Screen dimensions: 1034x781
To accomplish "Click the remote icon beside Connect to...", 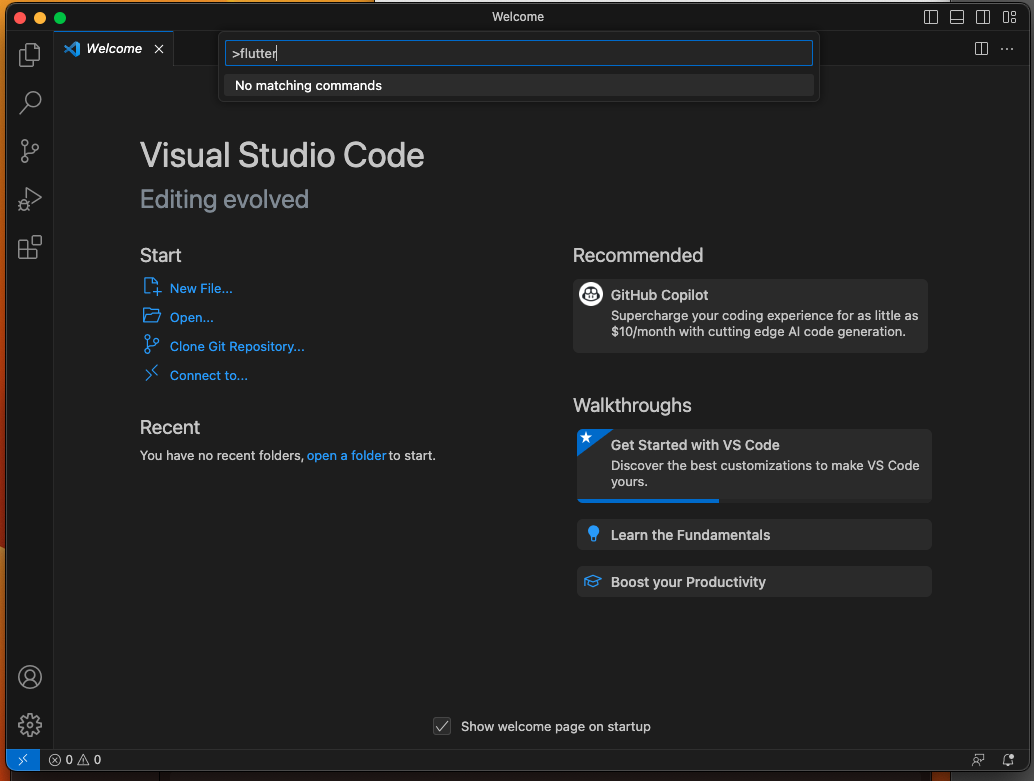I will 152,373.
